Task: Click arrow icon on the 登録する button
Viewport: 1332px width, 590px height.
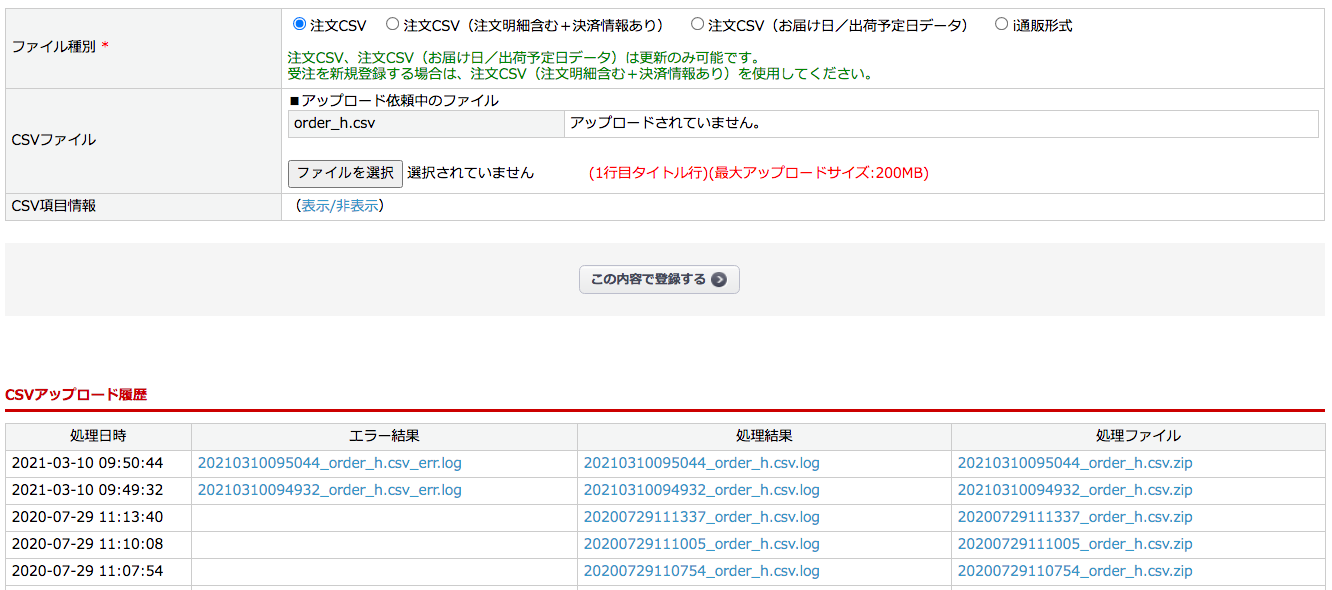Action: coord(719,280)
